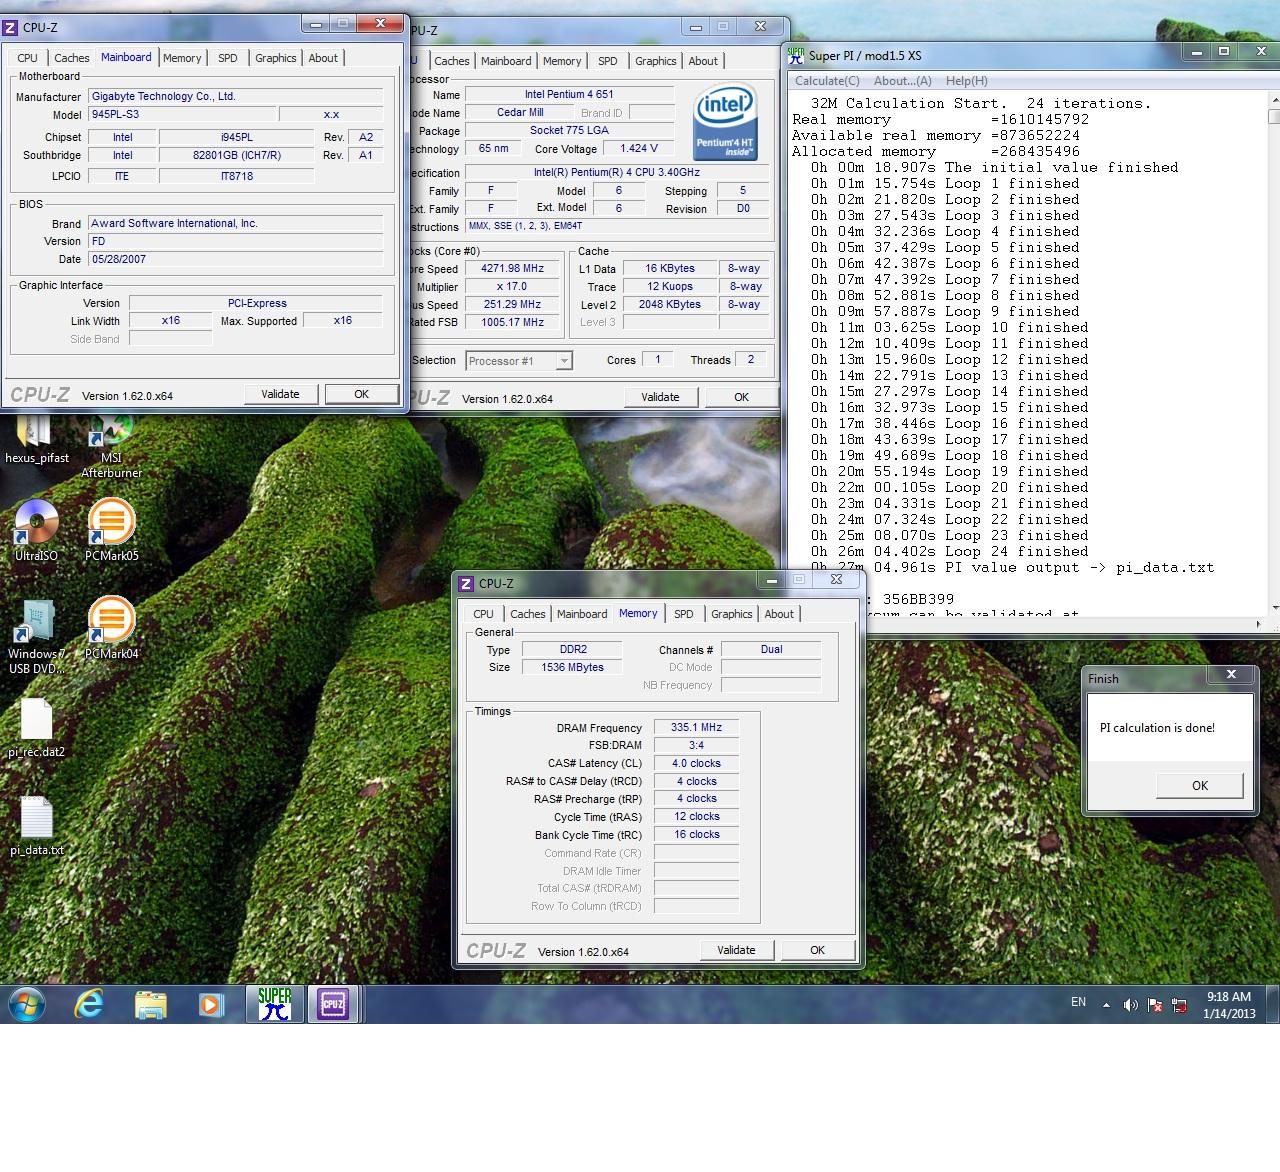Select Caches tab in Memory CPU-Z window

click(528, 614)
